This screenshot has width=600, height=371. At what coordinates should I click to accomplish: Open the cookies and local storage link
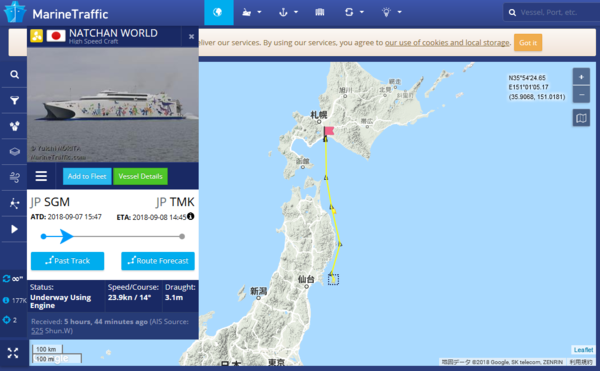click(447, 43)
